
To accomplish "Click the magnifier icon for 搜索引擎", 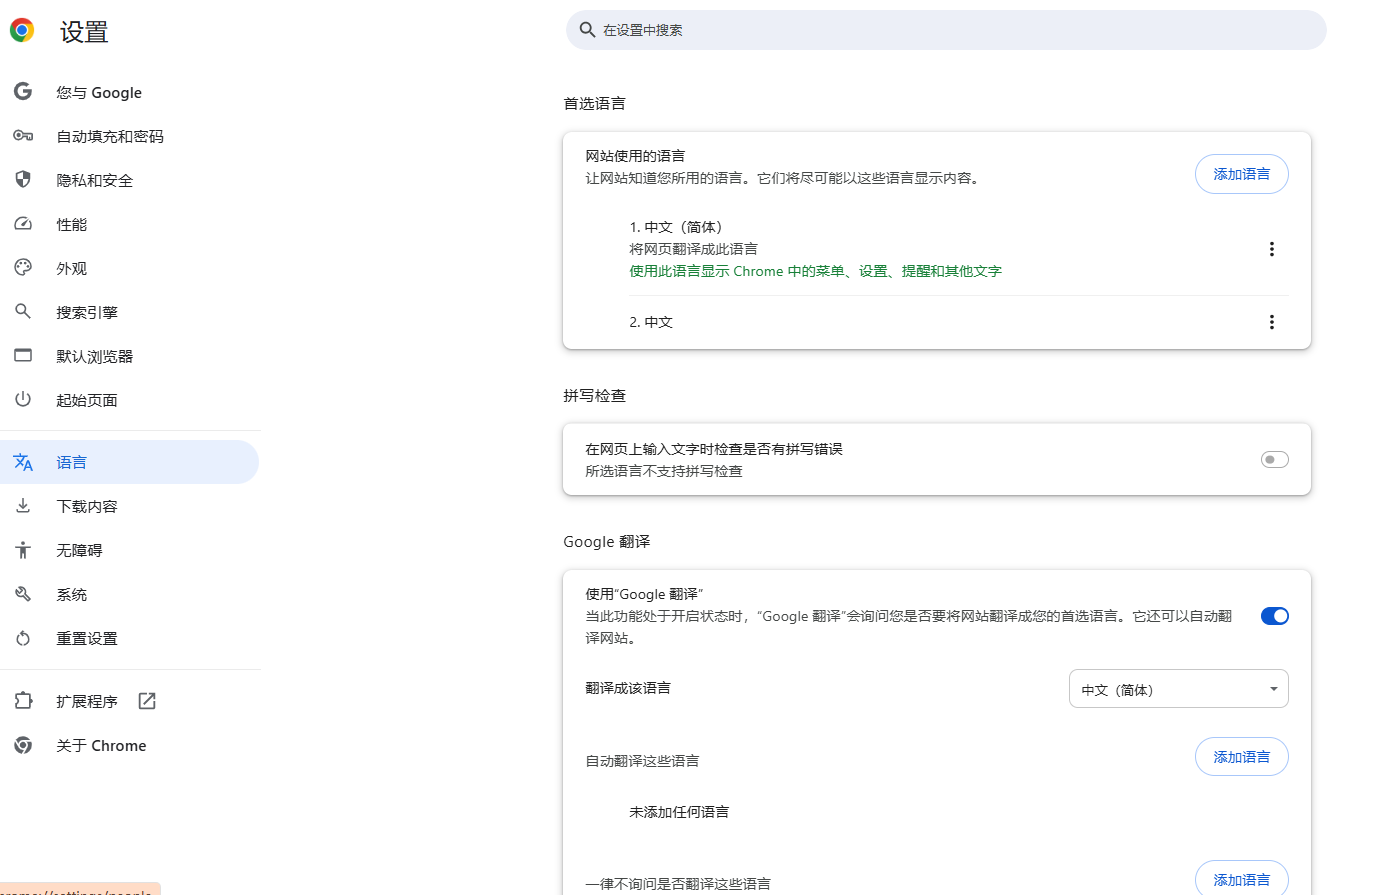I will (x=23, y=312).
